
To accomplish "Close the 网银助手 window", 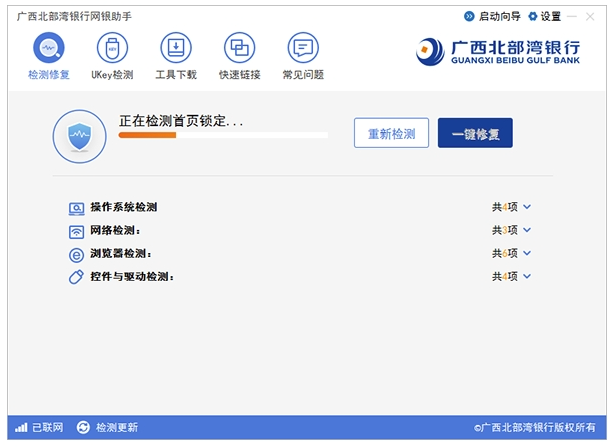I will (590, 16).
